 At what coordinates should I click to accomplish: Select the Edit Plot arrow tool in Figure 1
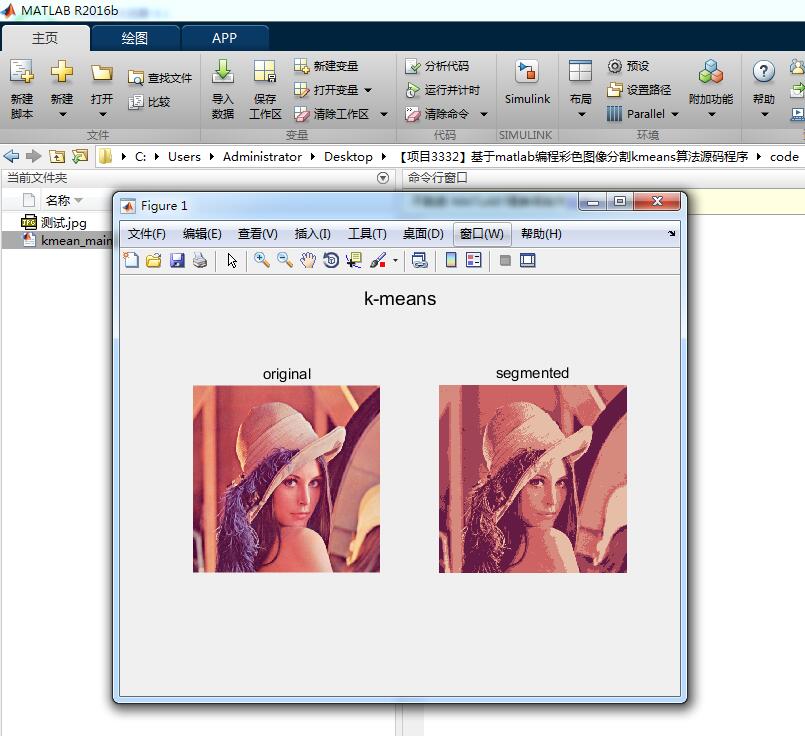233,260
